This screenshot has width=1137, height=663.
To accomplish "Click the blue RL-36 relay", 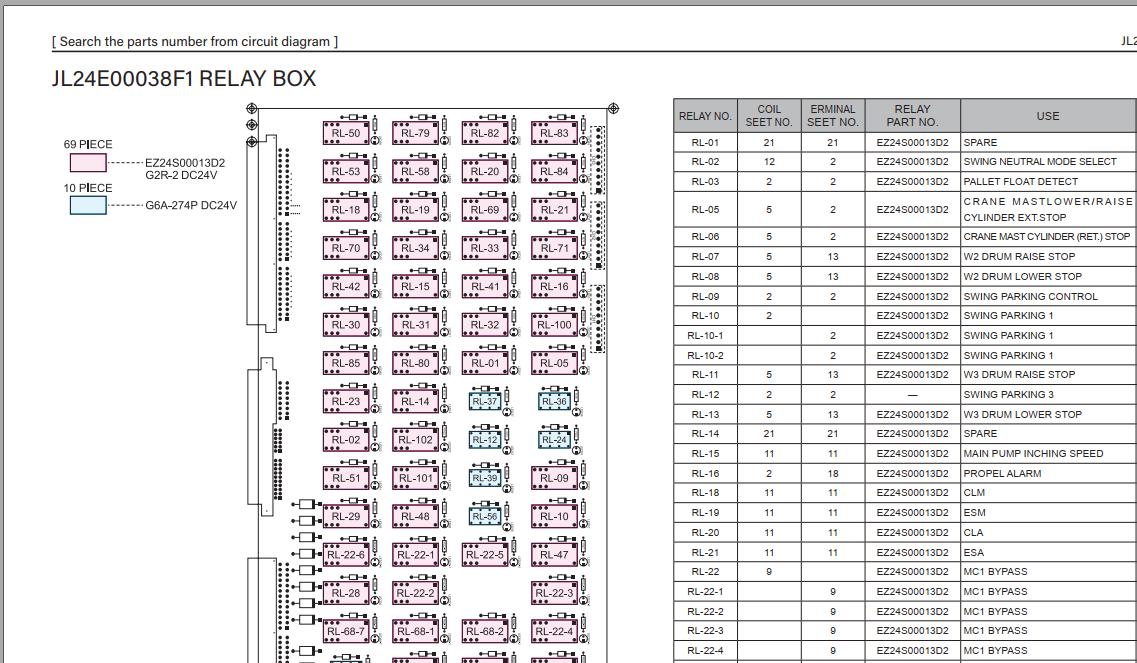I will tap(555, 401).
